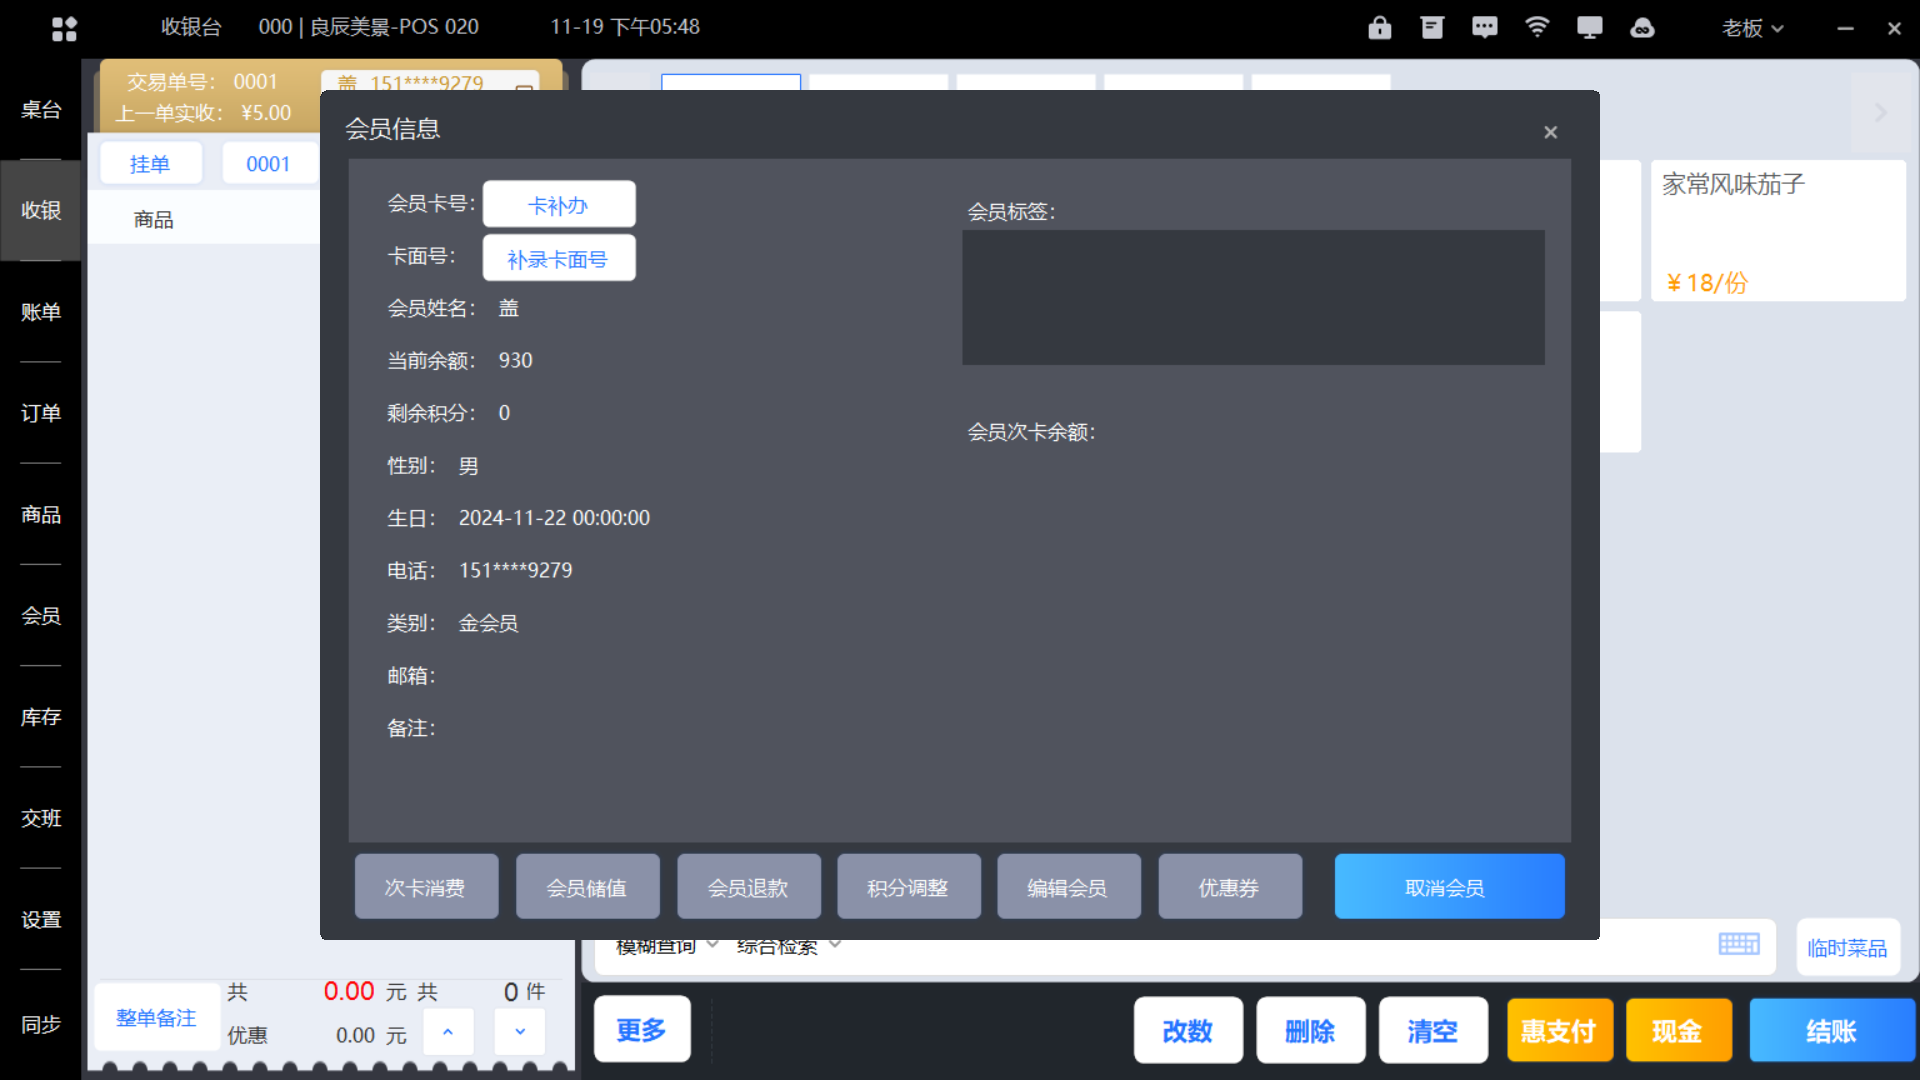Expand the 老板 user dropdown

click(x=1752, y=28)
